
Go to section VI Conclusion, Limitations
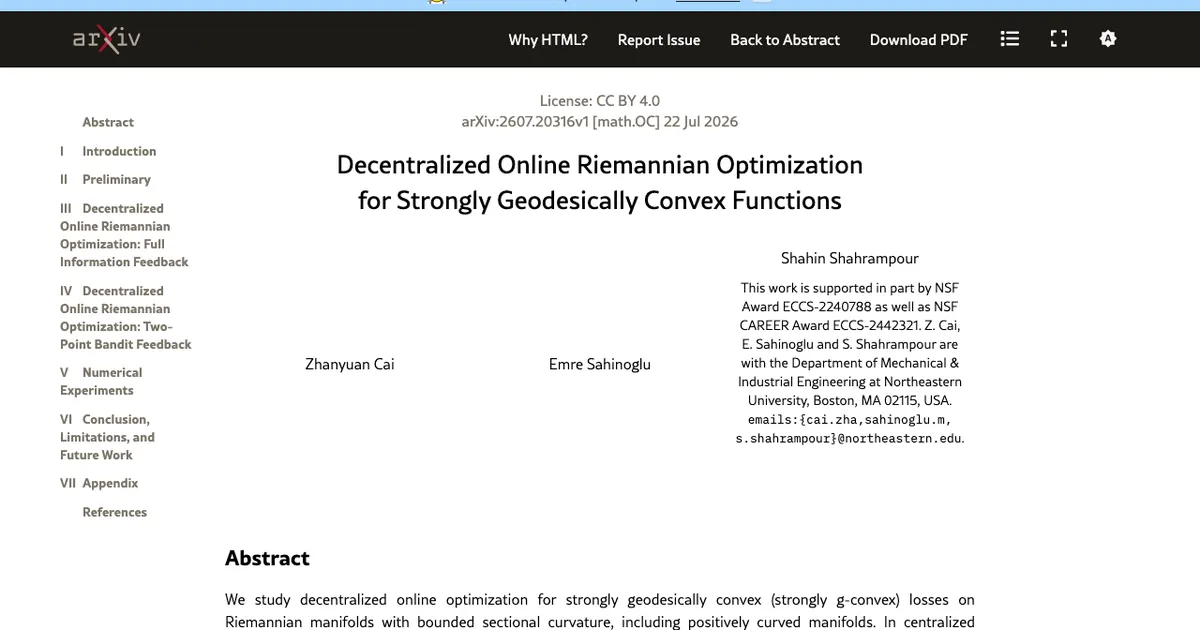pyautogui.click(x=107, y=437)
